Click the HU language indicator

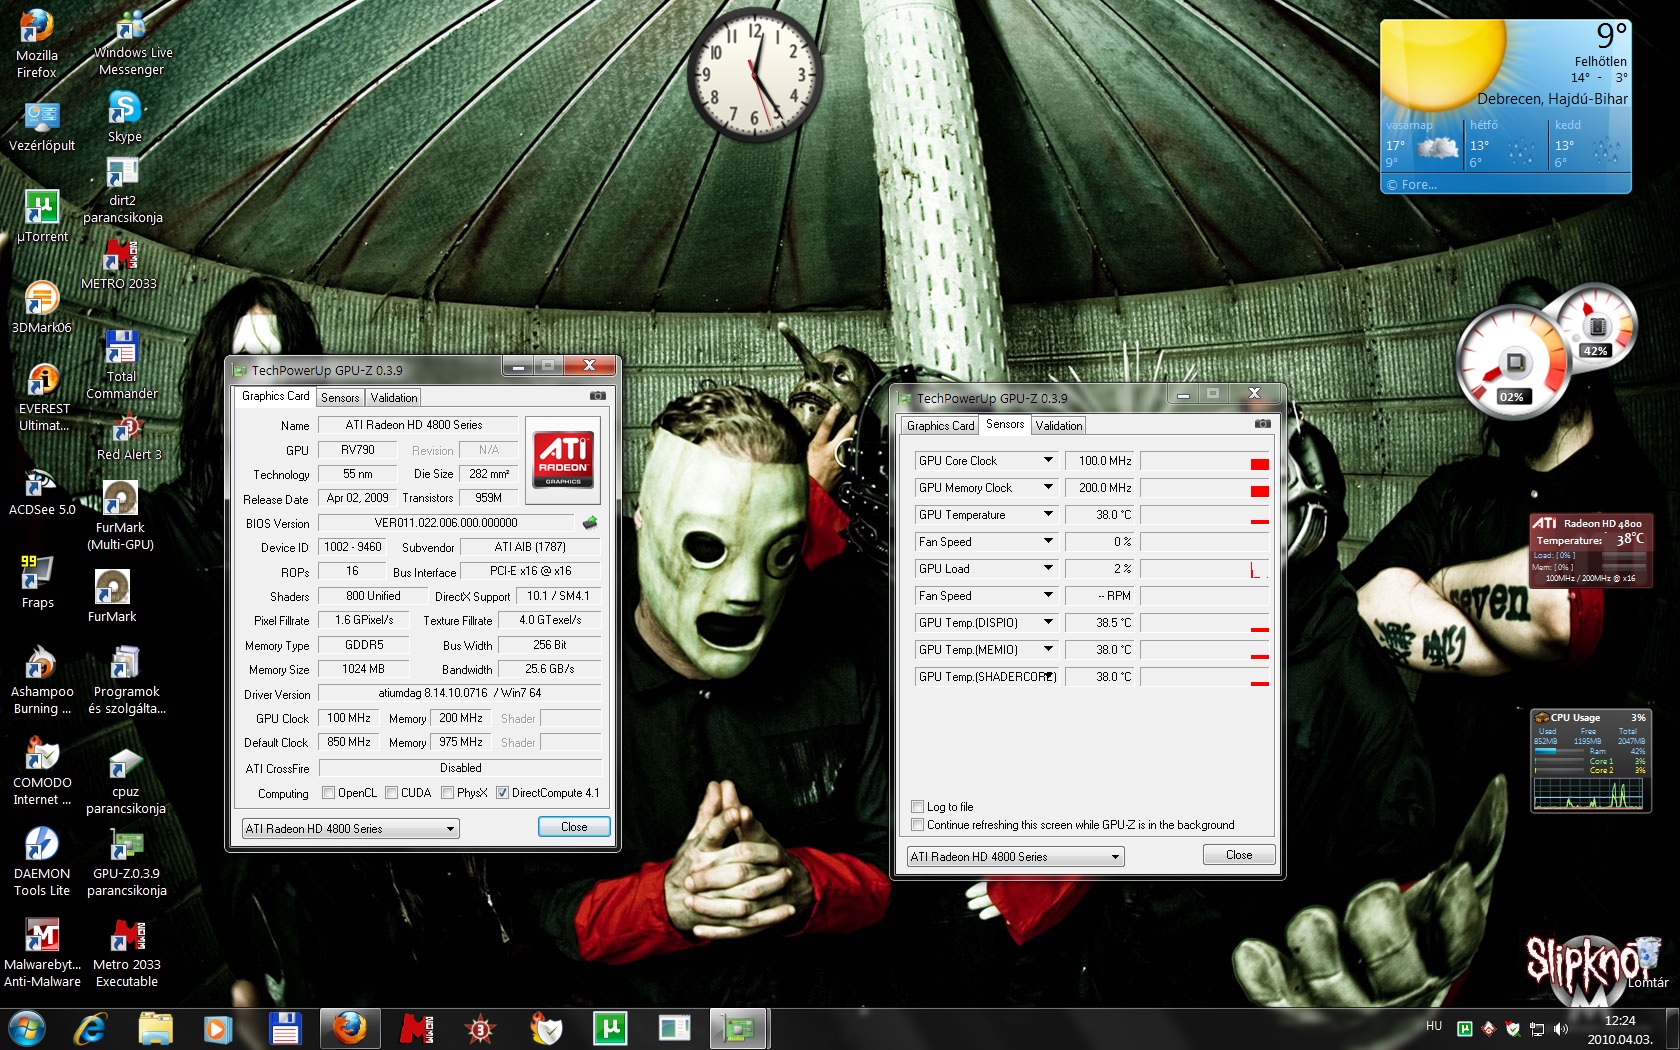coord(1434,1026)
